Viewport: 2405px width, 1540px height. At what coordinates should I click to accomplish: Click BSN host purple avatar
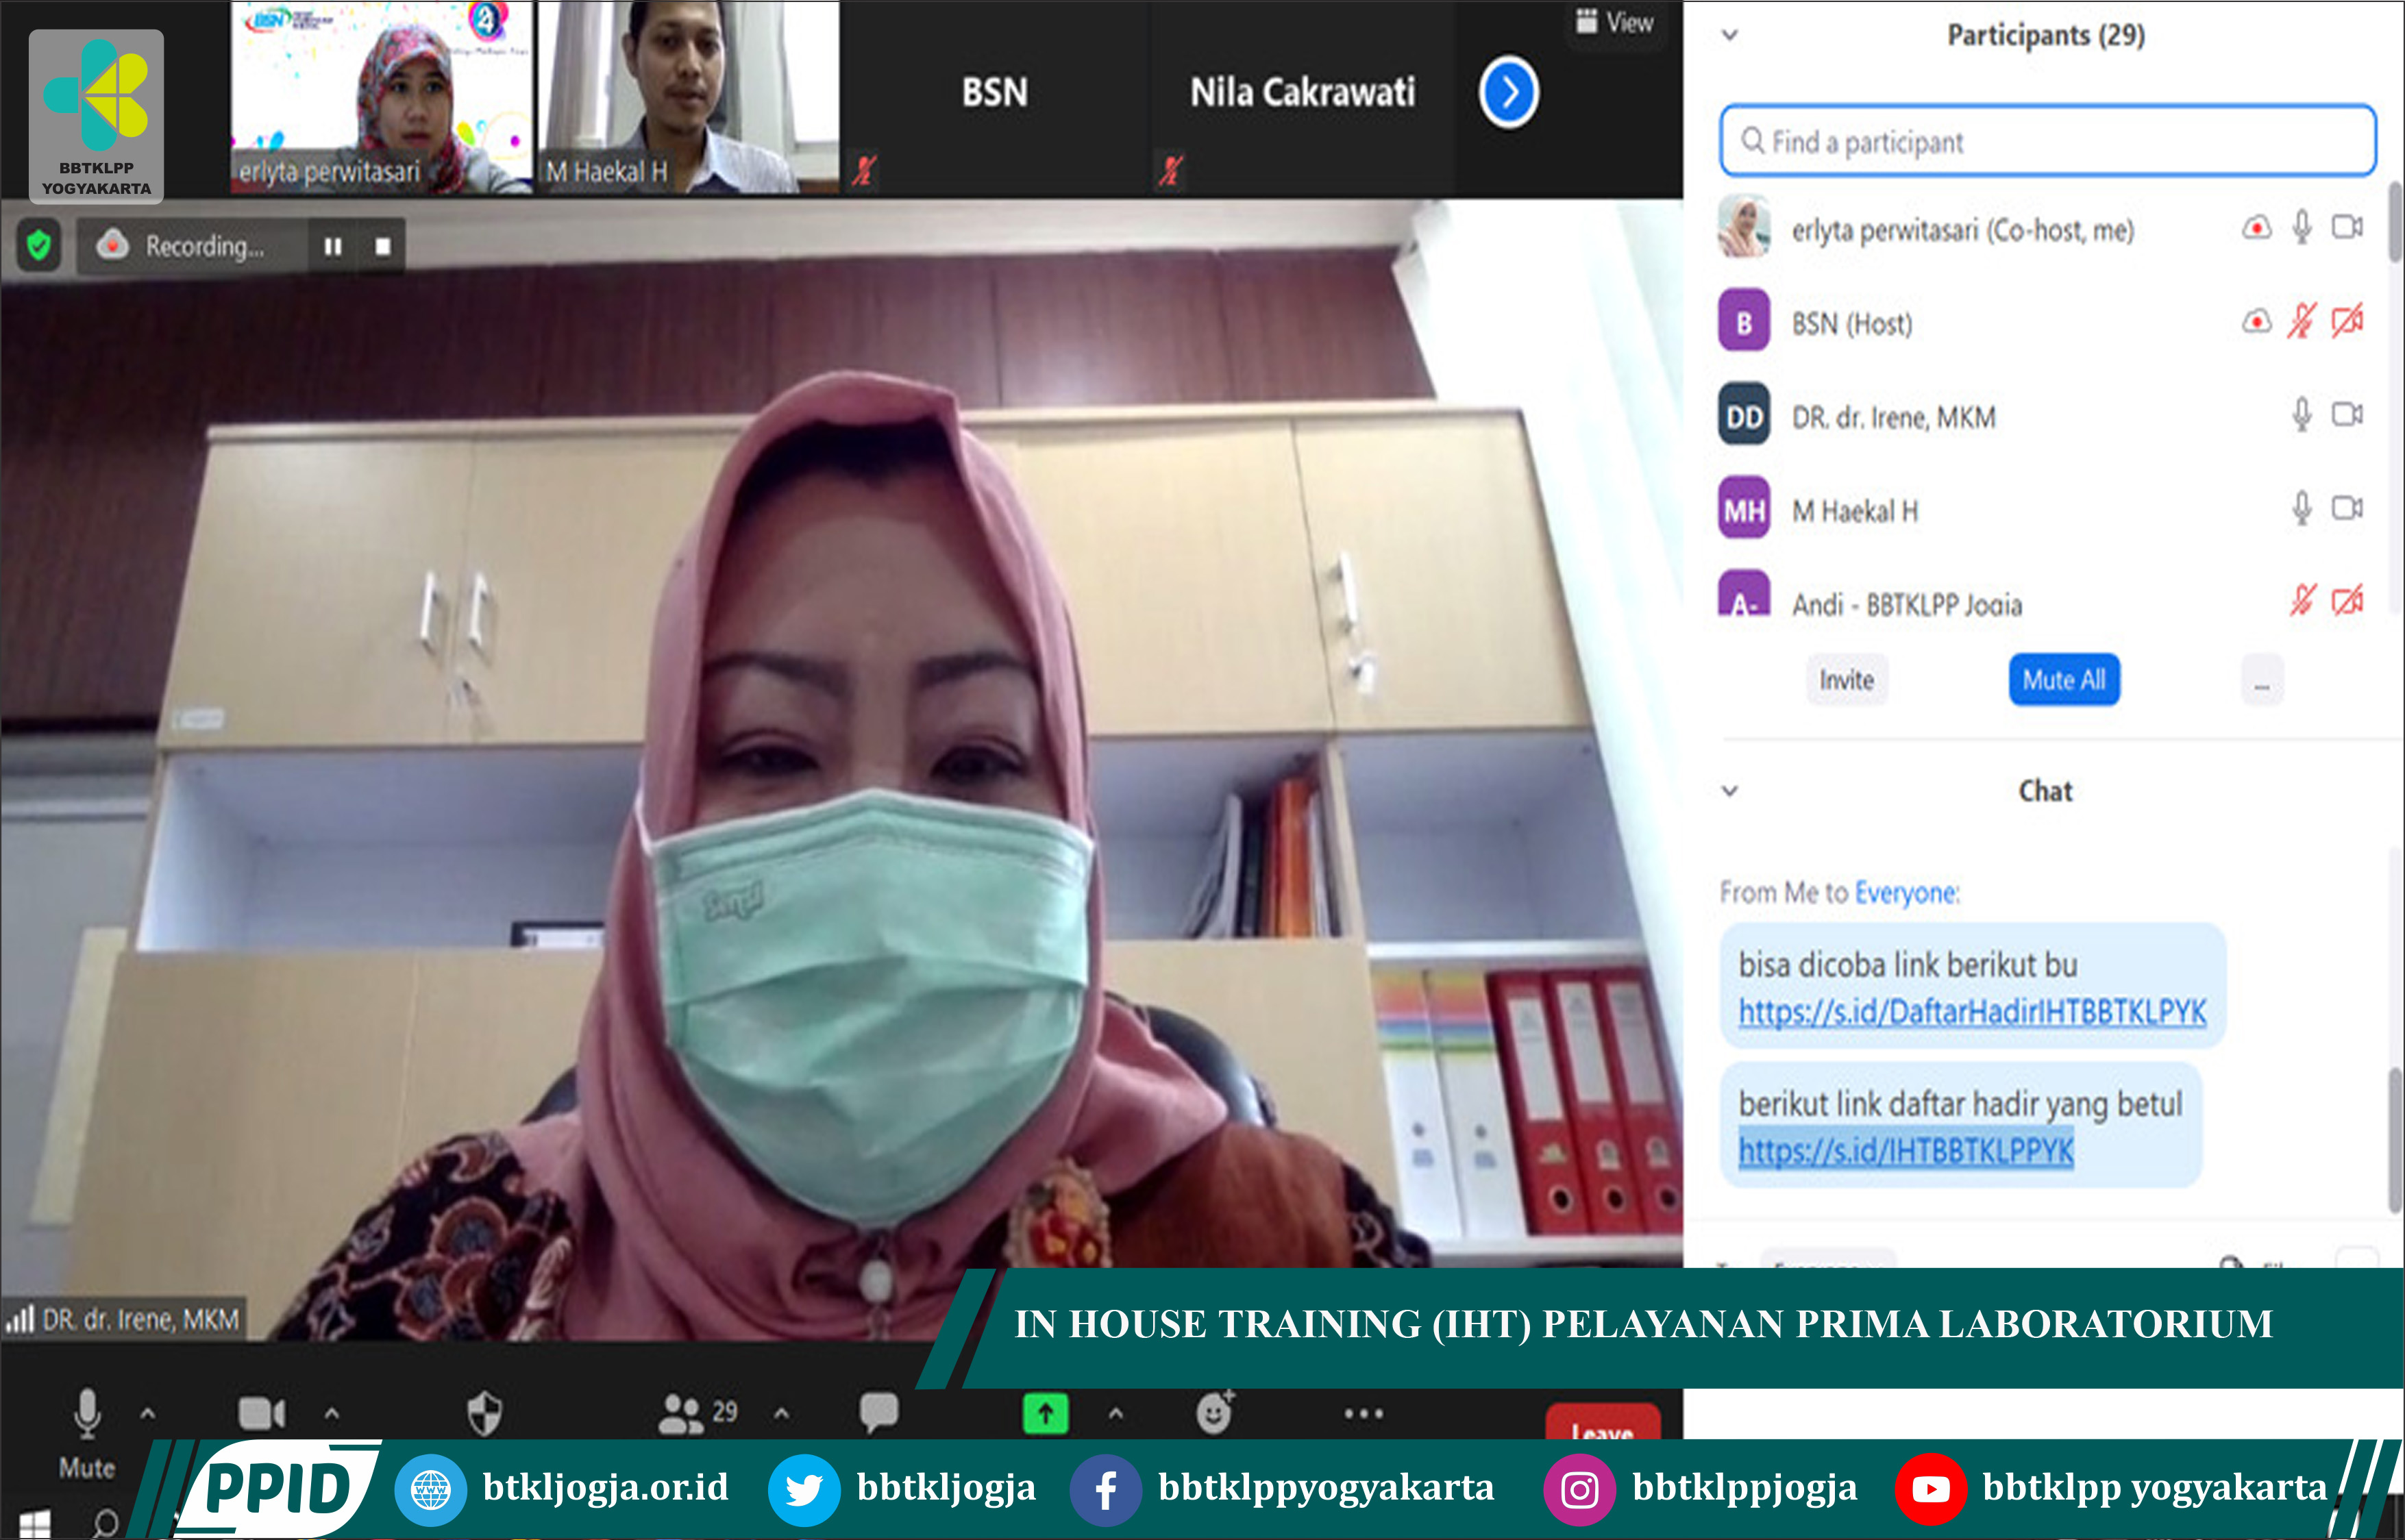(1744, 321)
